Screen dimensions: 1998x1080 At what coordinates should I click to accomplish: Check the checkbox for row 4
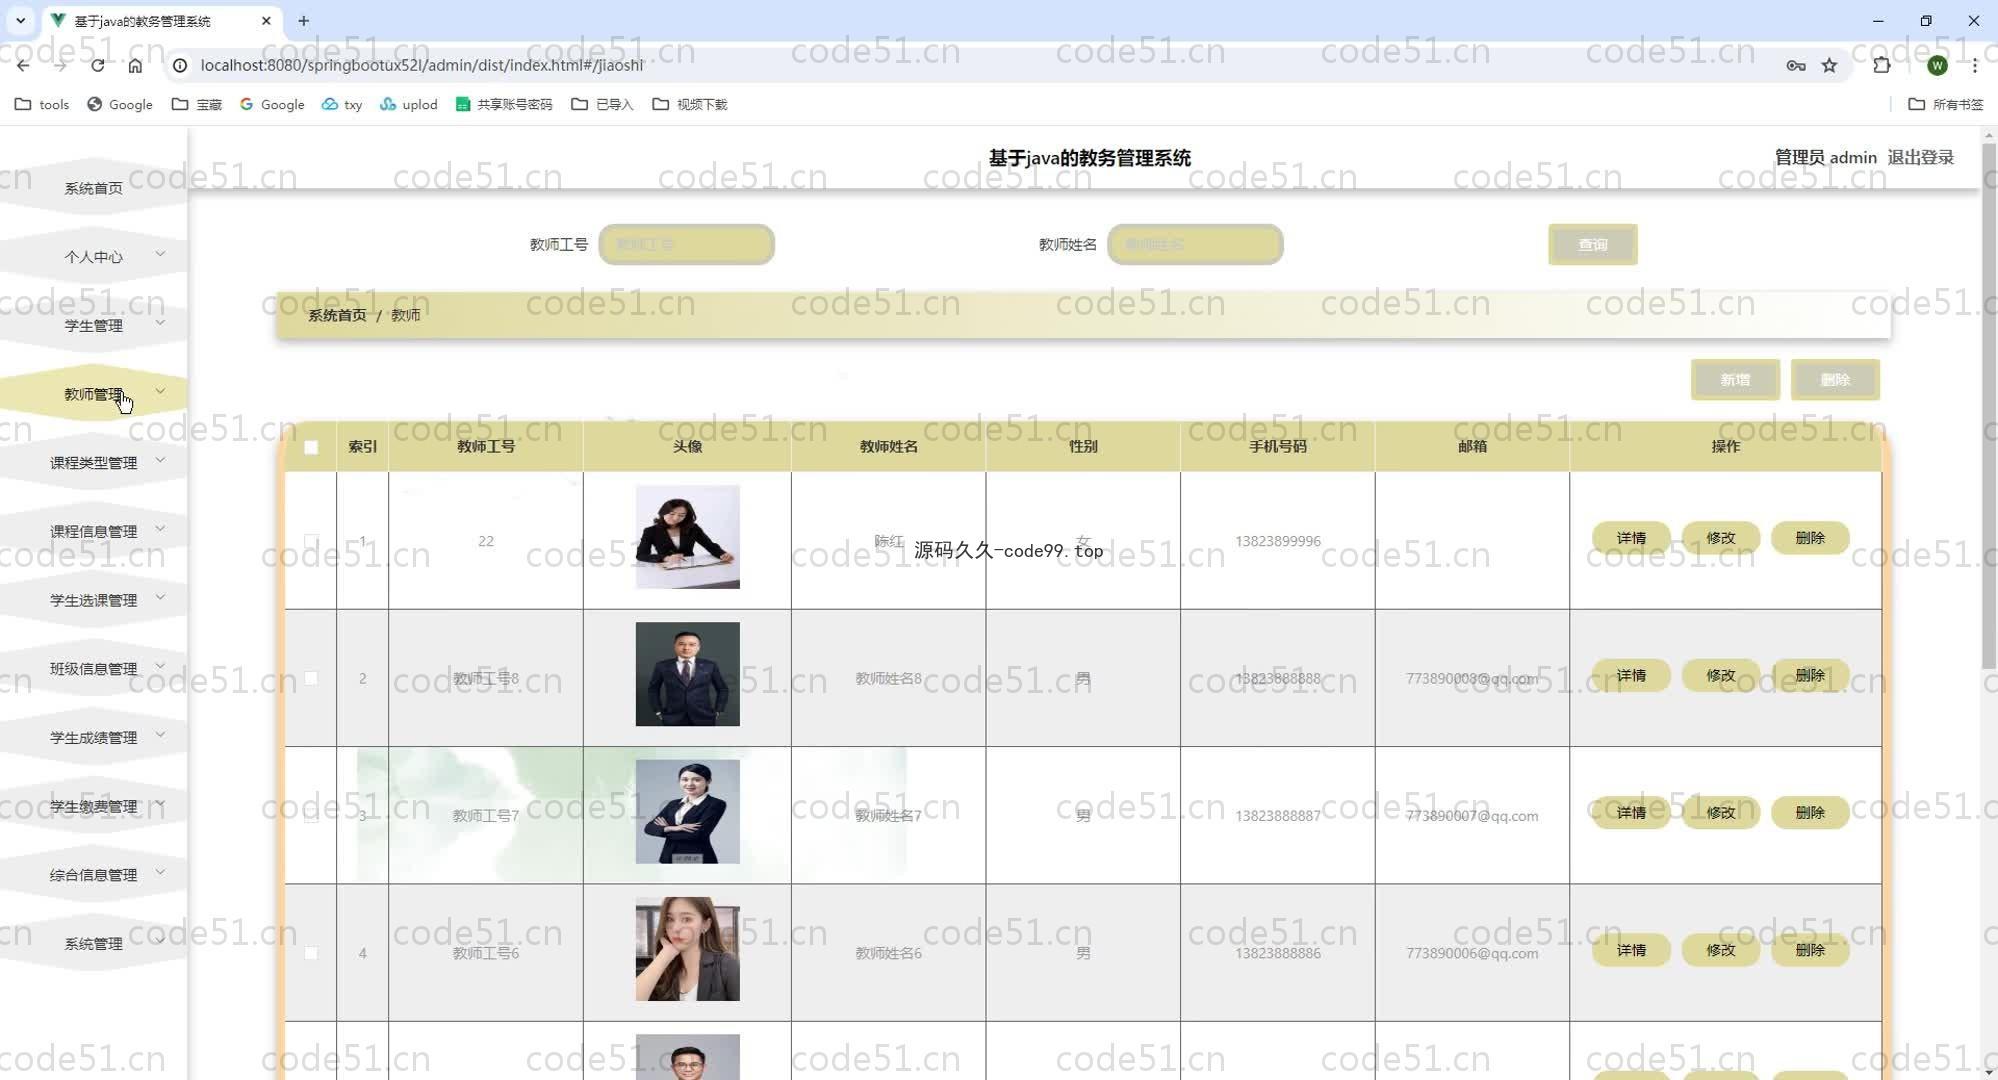click(311, 953)
